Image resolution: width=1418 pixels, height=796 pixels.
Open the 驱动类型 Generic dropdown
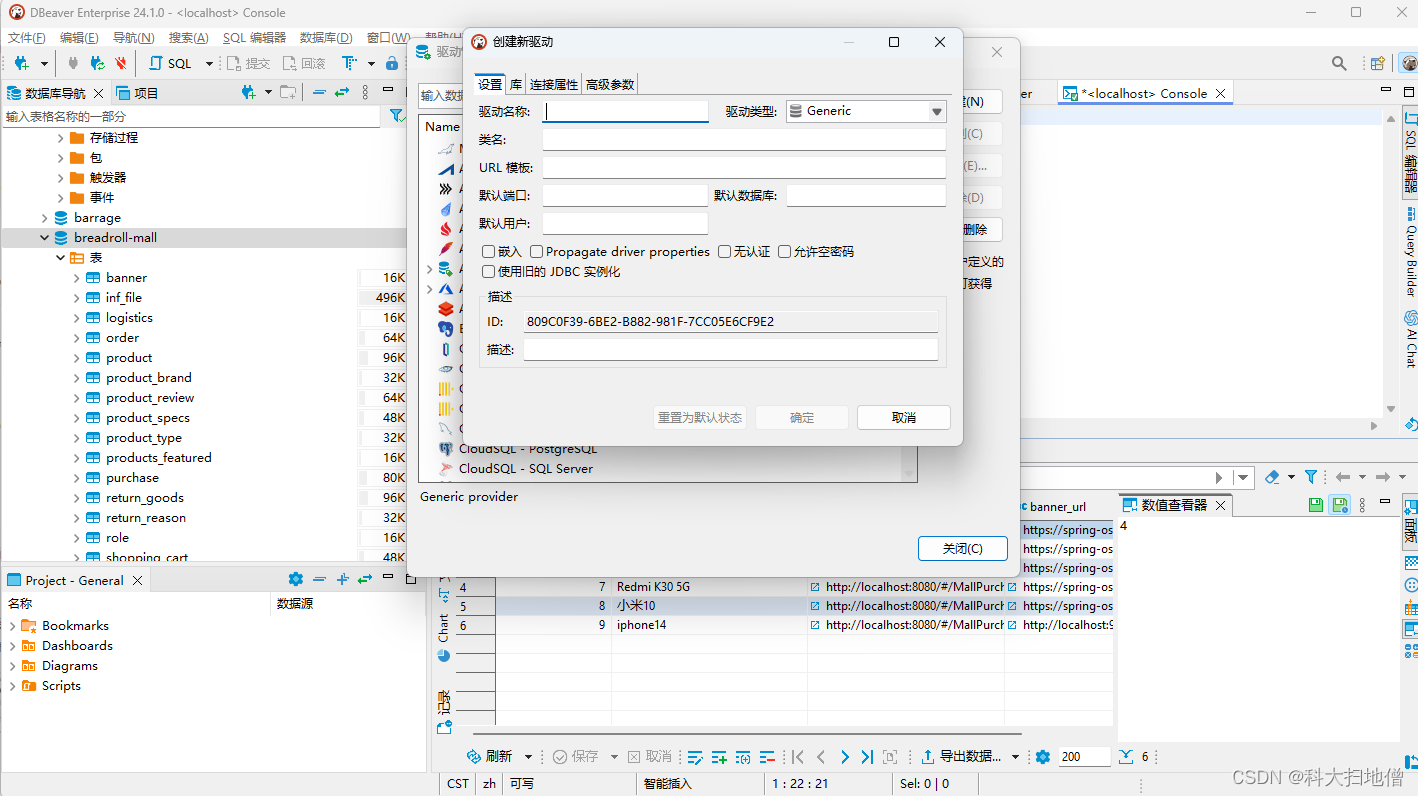pos(936,111)
